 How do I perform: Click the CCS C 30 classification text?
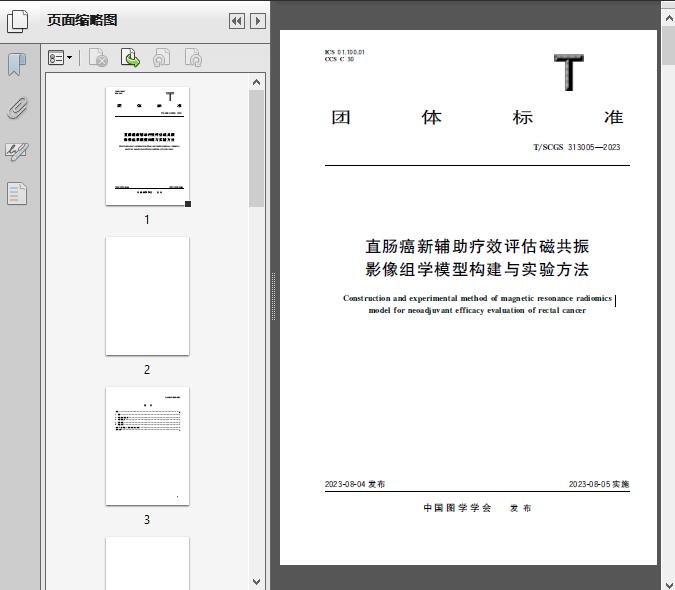[x=339, y=59]
